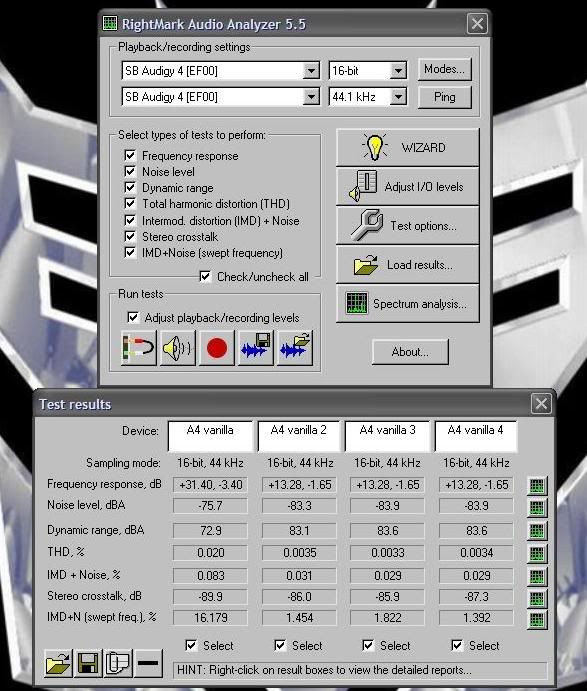Open the THD graph icon

point(536,554)
